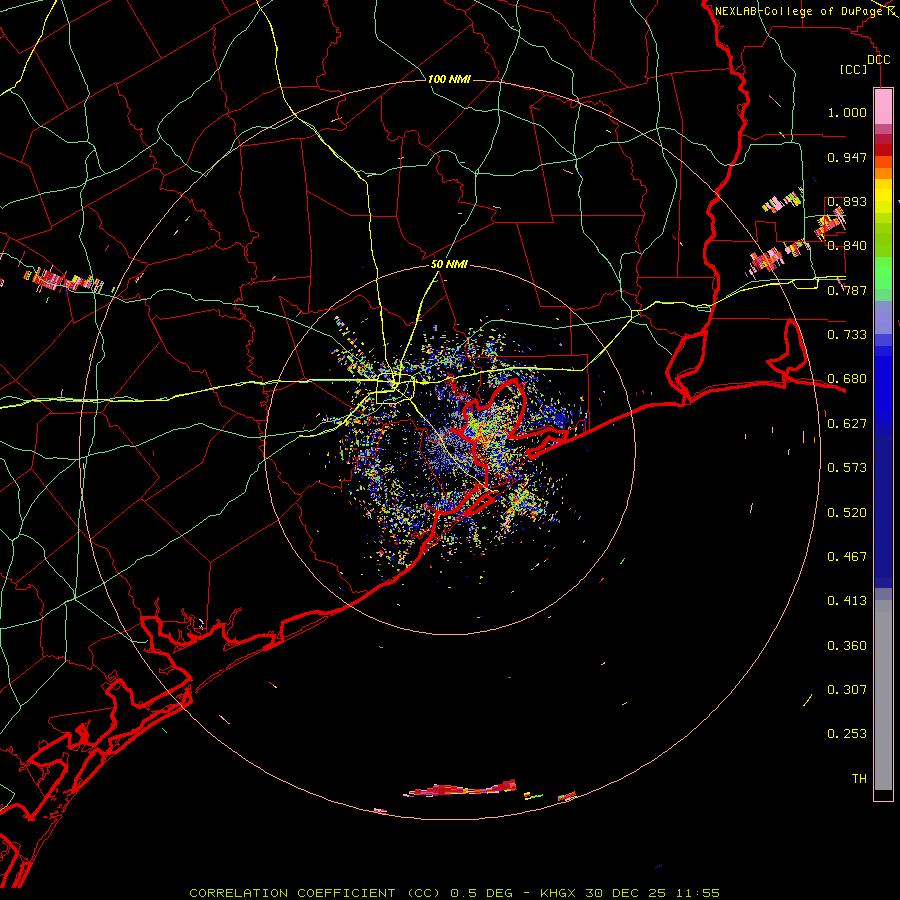
Task: Click the 0.253 scale value
Action: tap(847, 734)
